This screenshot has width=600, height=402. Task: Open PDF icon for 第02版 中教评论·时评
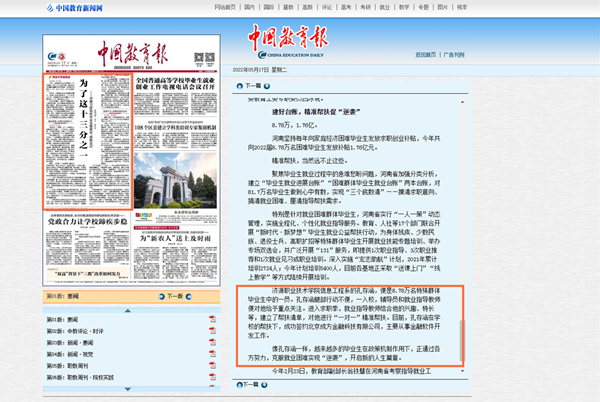[x=212, y=330]
